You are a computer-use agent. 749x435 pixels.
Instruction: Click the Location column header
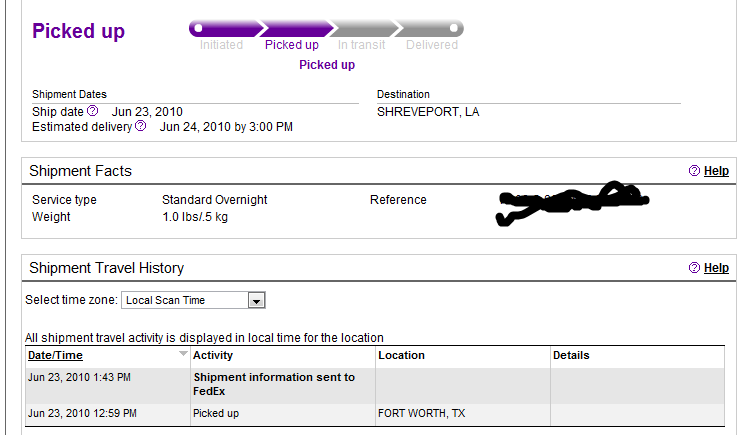click(401, 355)
